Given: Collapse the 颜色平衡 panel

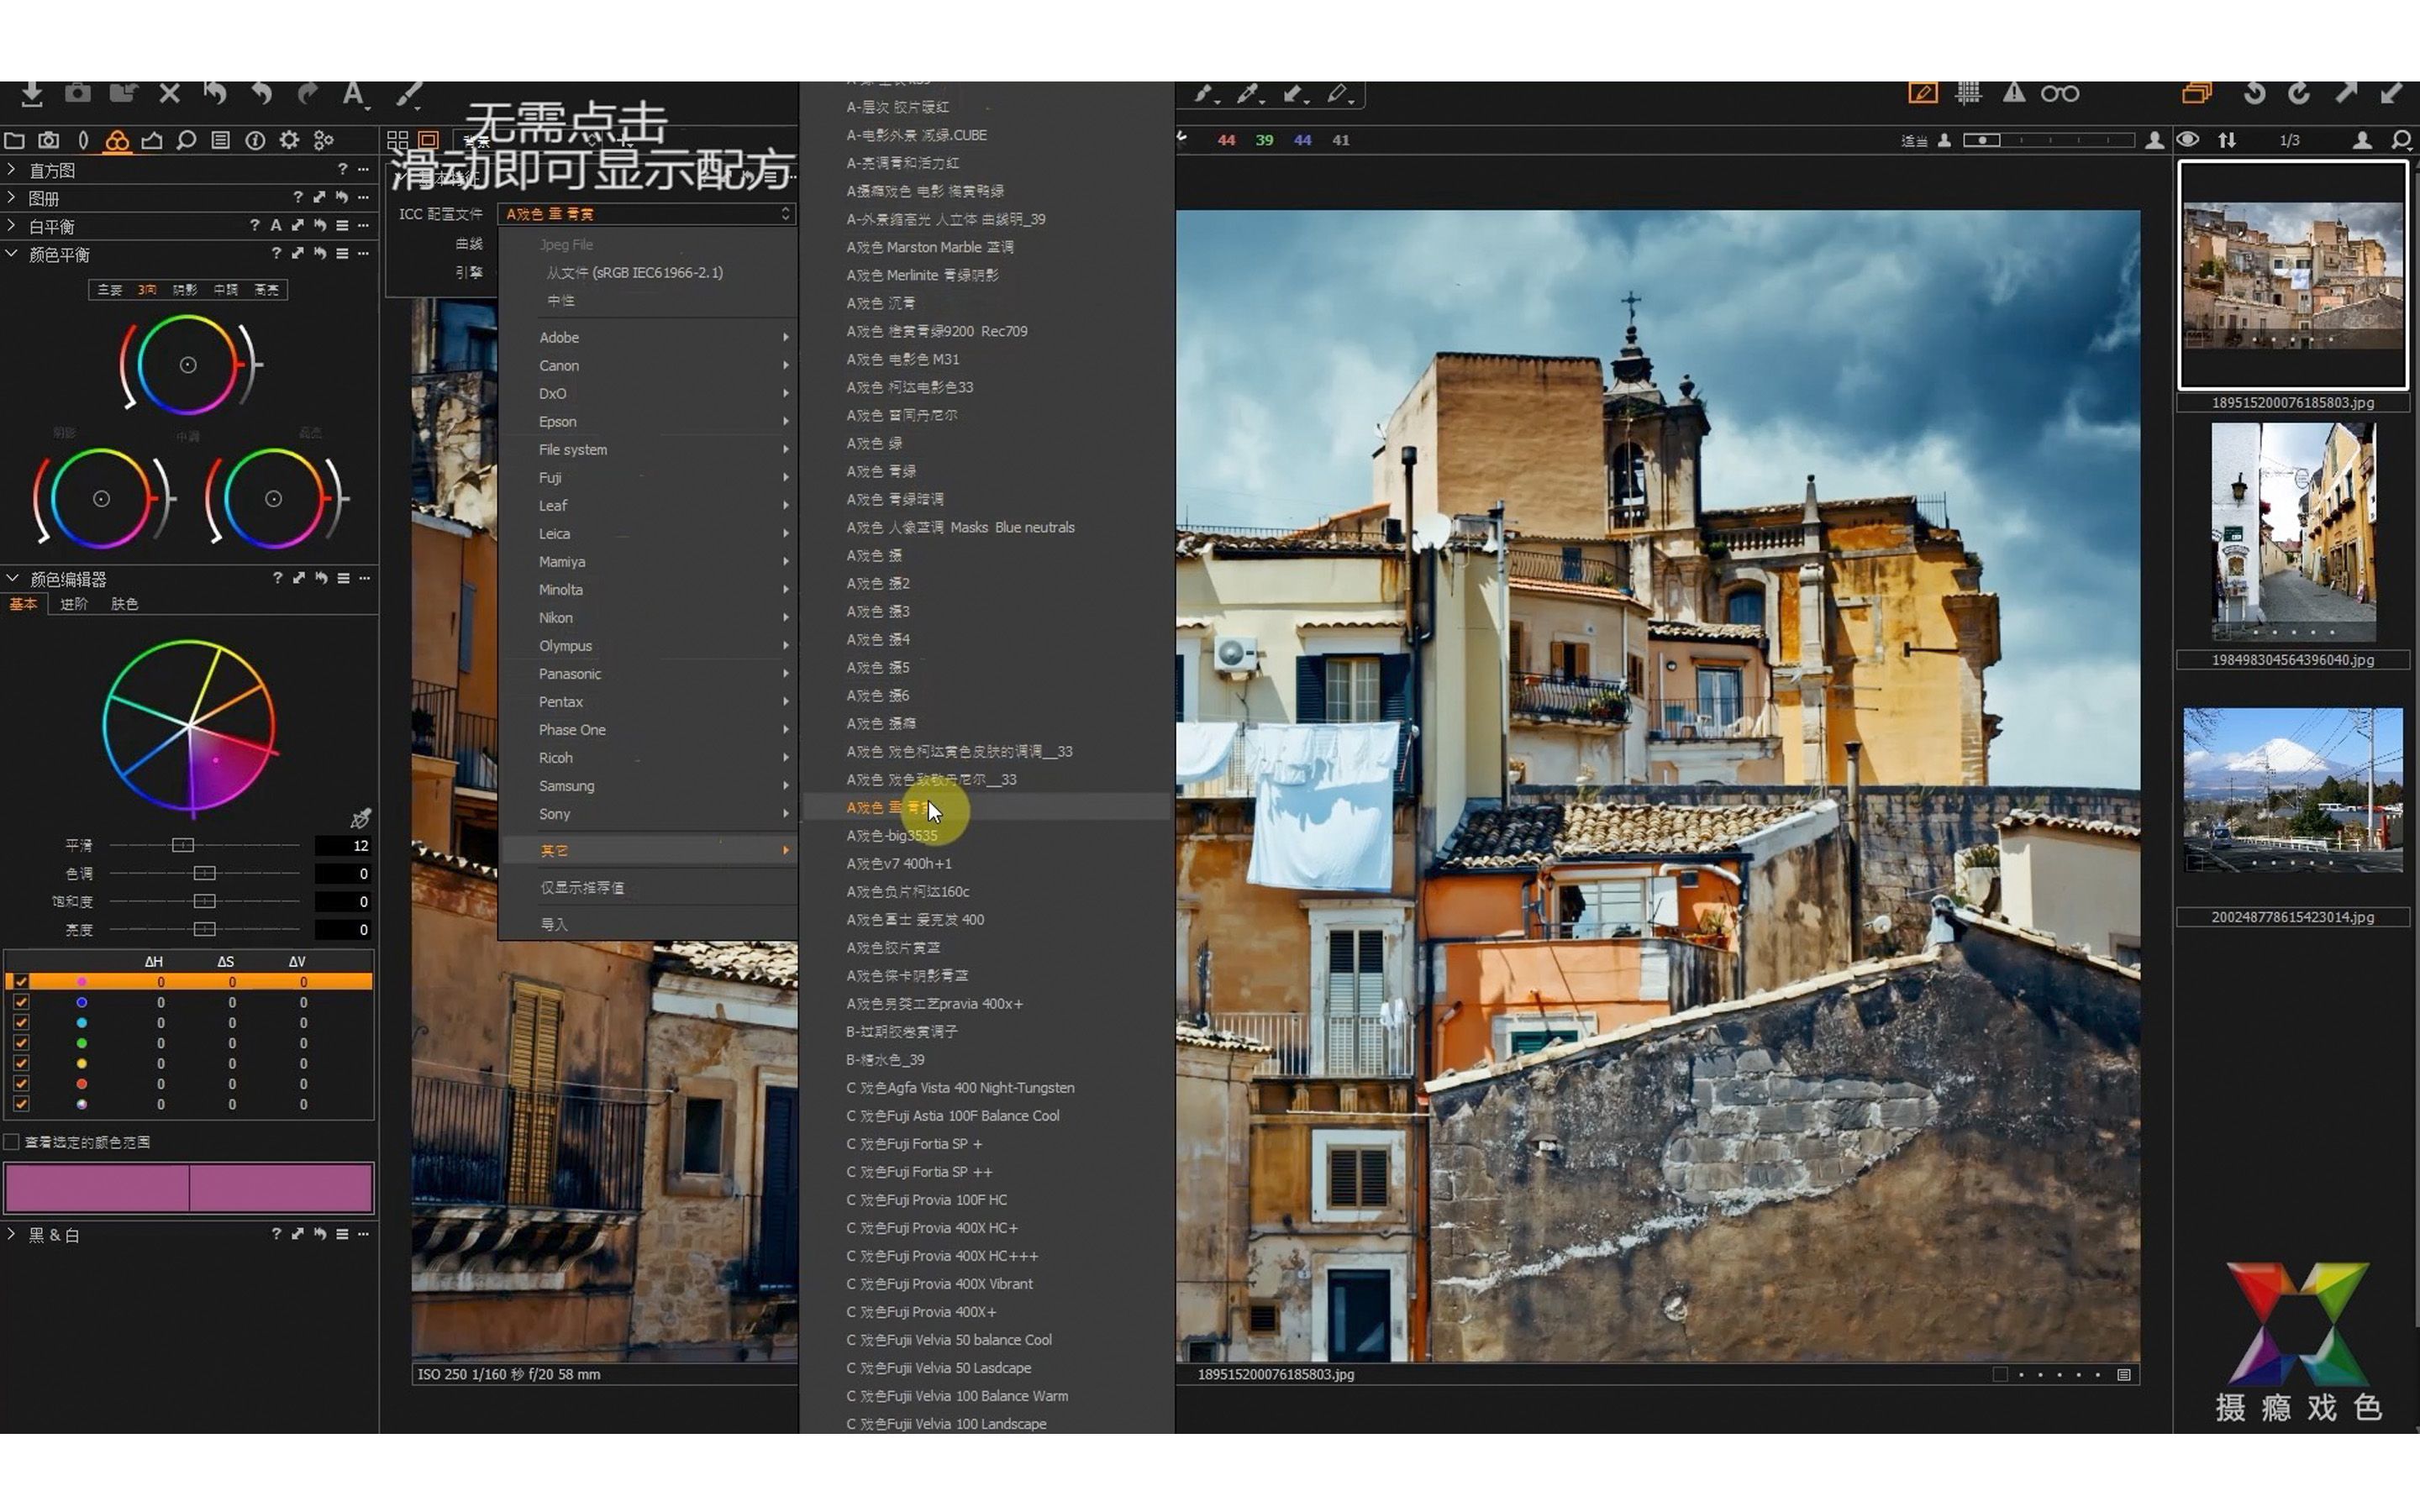Looking at the screenshot, I should (11, 254).
